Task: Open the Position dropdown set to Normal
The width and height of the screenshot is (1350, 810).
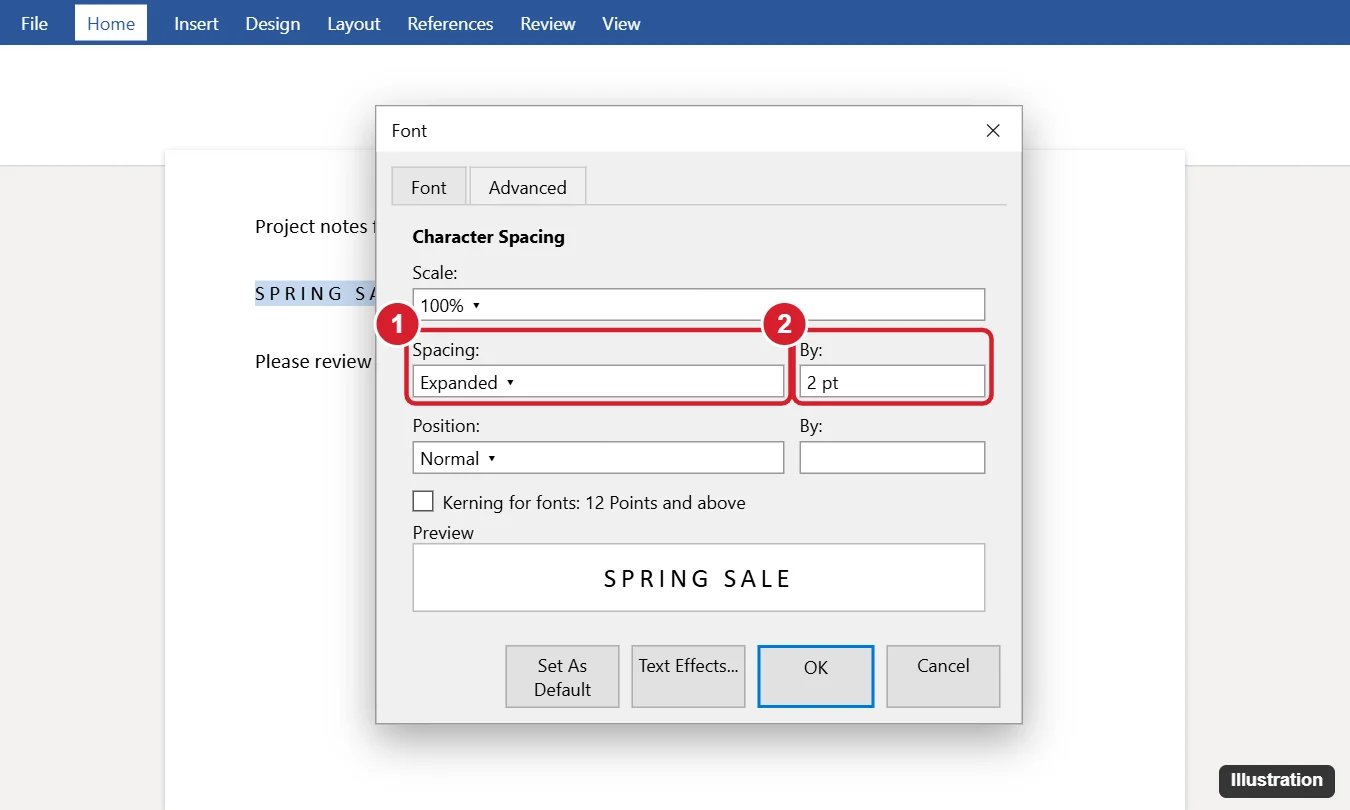Action: [x=598, y=458]
